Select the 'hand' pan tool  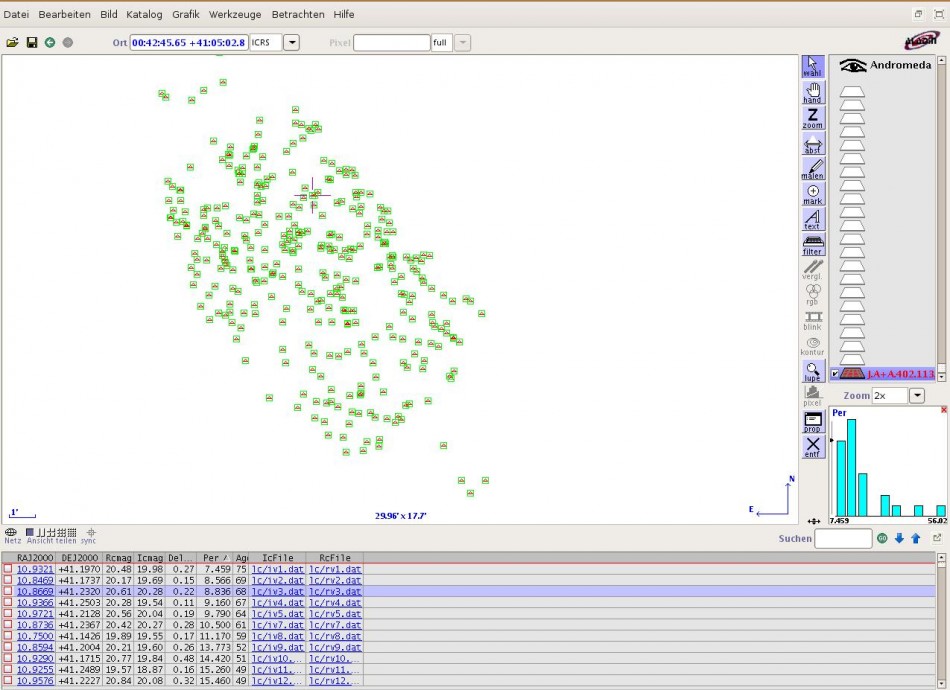(812, 92)
